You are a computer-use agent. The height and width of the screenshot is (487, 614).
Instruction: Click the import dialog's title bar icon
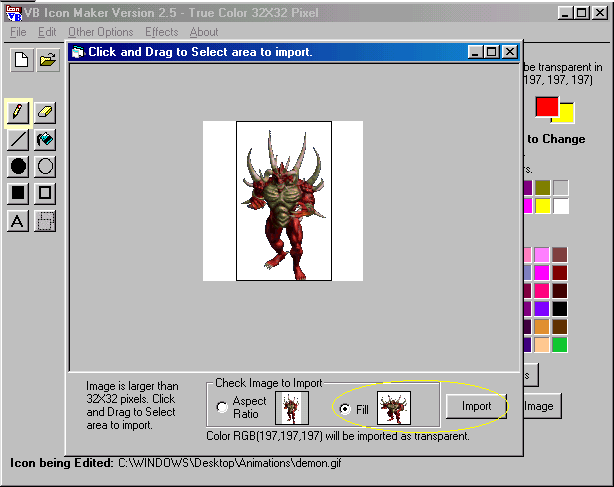[x=78, y=52]
